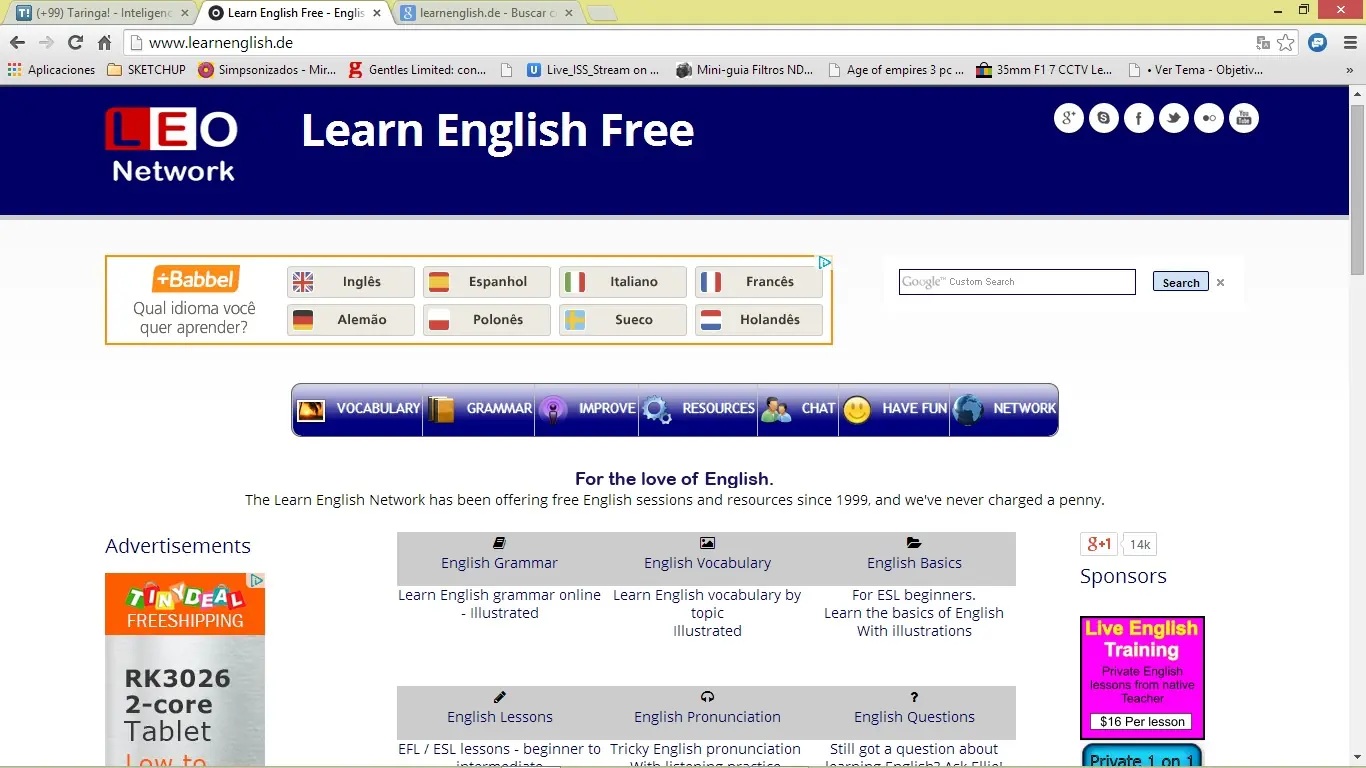Click the picture icon above English Vocabulary

coord(707,543)
